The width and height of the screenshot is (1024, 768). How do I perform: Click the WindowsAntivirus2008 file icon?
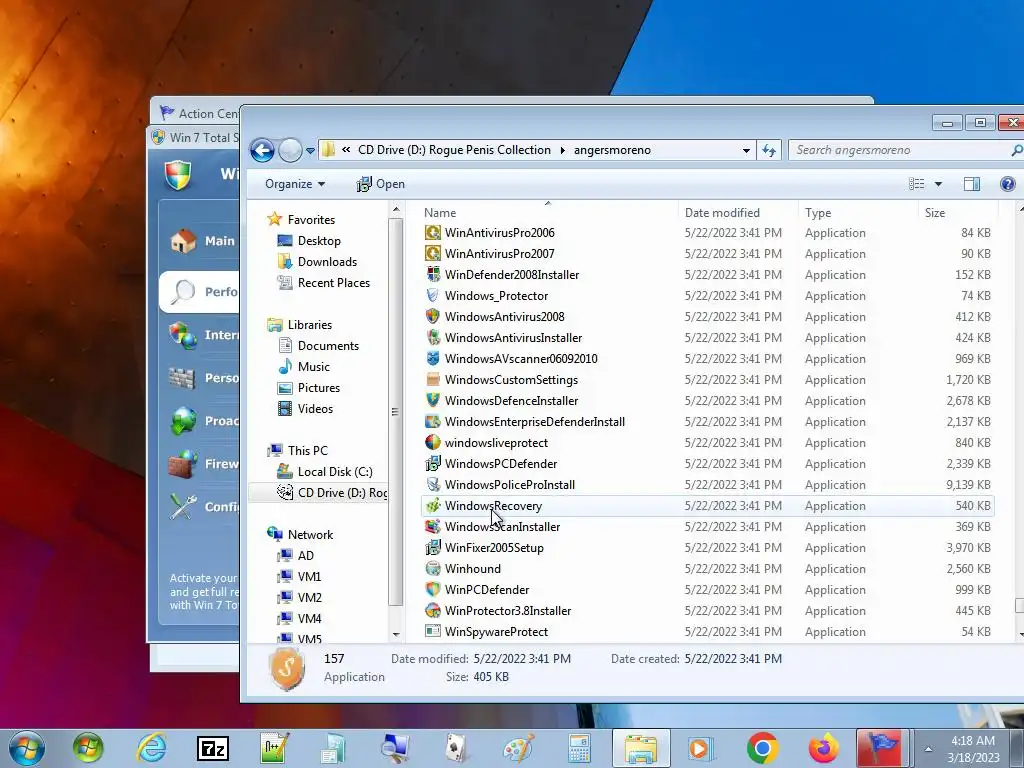pos(432,316)
